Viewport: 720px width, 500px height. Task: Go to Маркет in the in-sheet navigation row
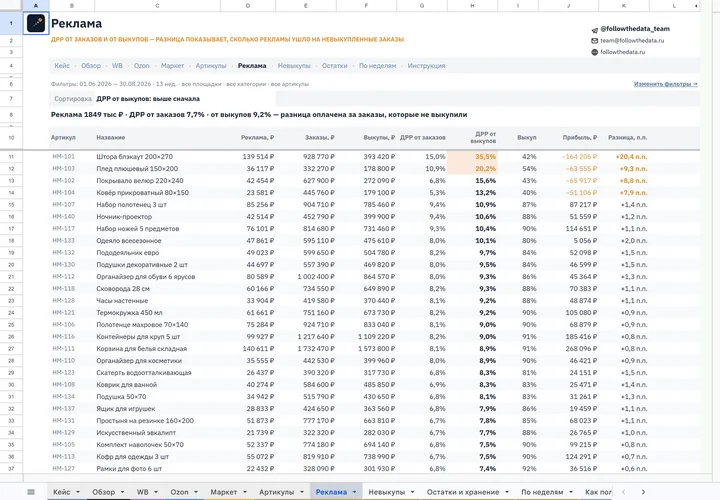coord(172,66)
